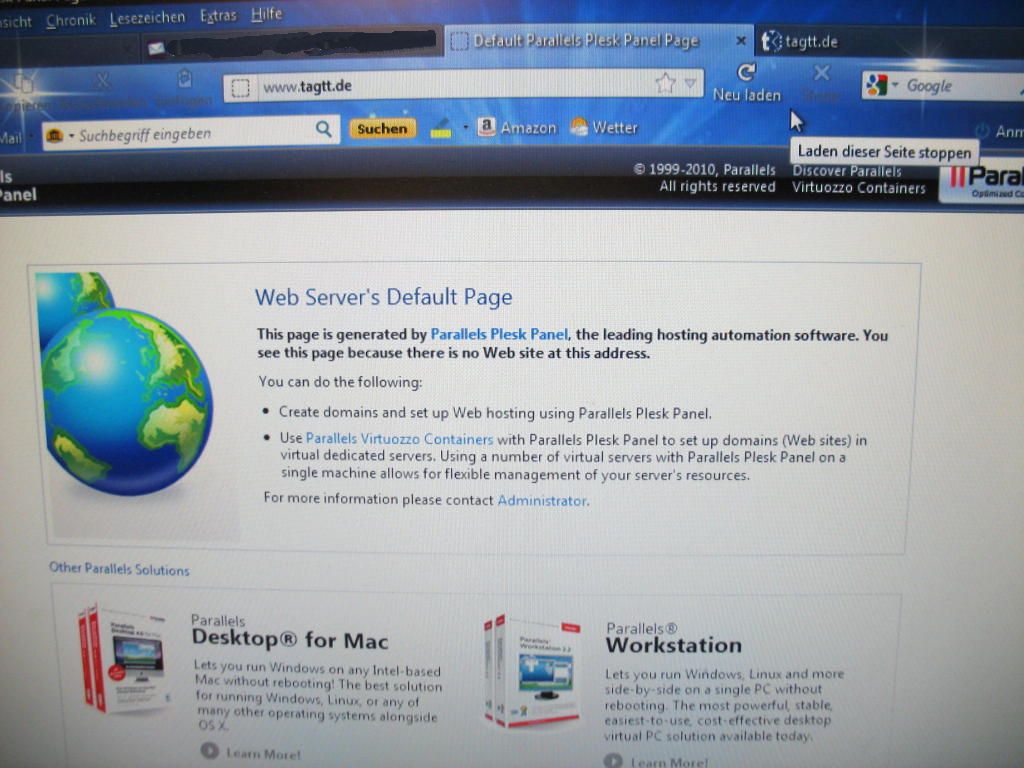Open address bar history dropdown arrow
Screen dimensions: 1024x768
click(690, 84)
